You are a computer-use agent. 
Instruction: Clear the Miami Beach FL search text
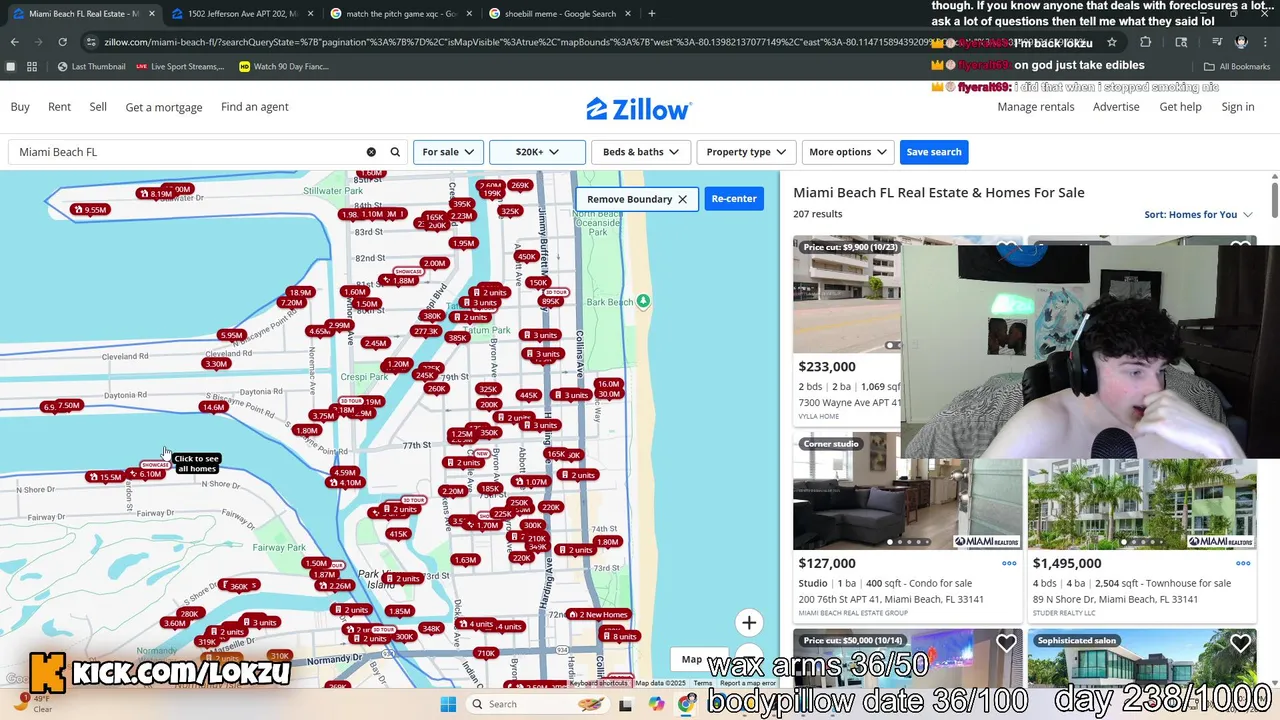click(x=371, y=152)
